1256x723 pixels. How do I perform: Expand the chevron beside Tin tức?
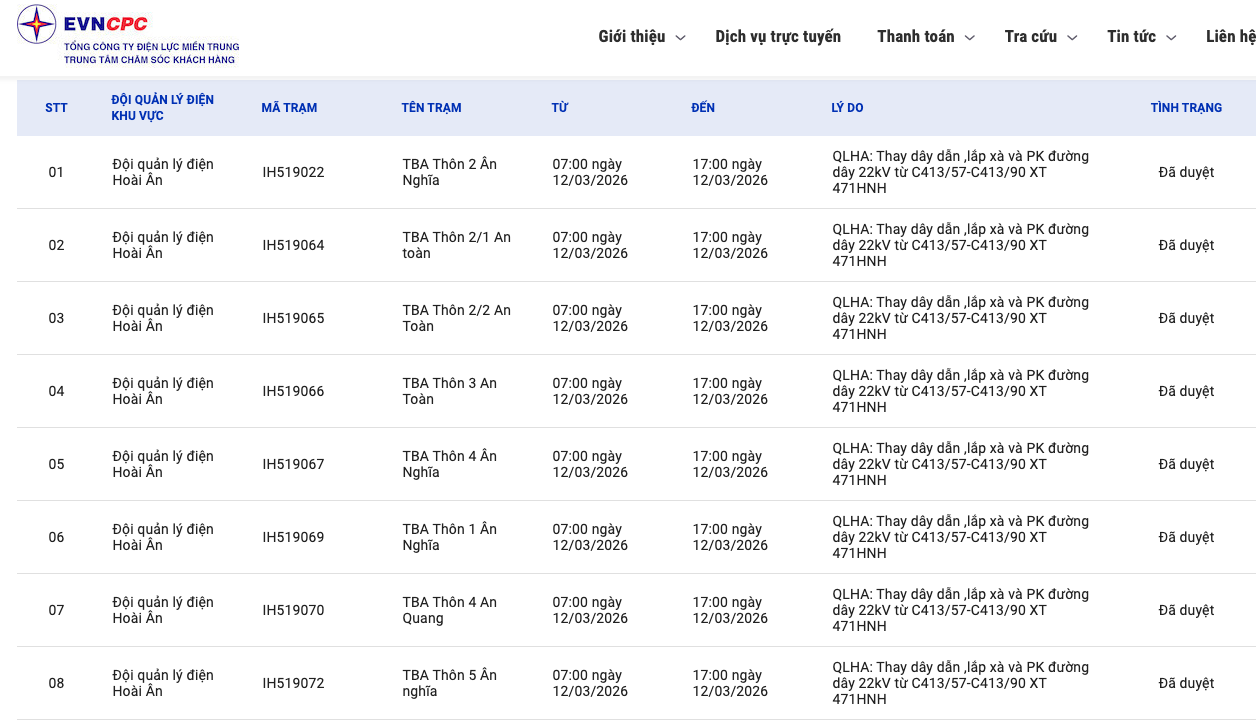click(x=1171, y=38)
